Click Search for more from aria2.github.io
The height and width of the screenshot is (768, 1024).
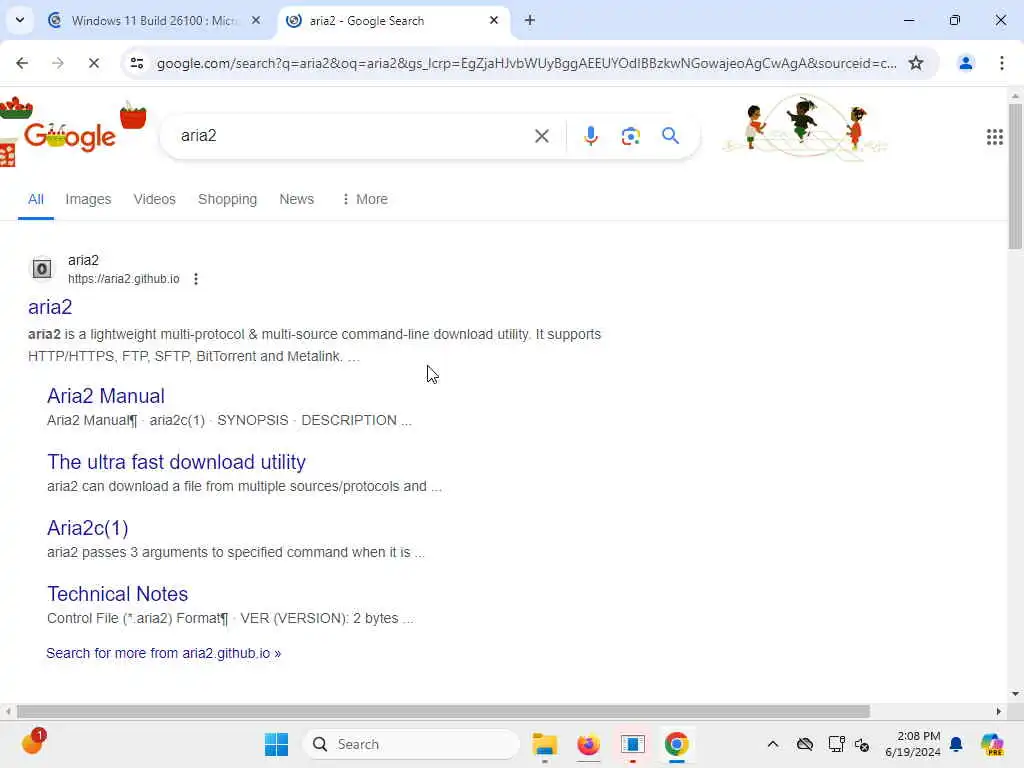pyautogui.click(x=163, y=653)
